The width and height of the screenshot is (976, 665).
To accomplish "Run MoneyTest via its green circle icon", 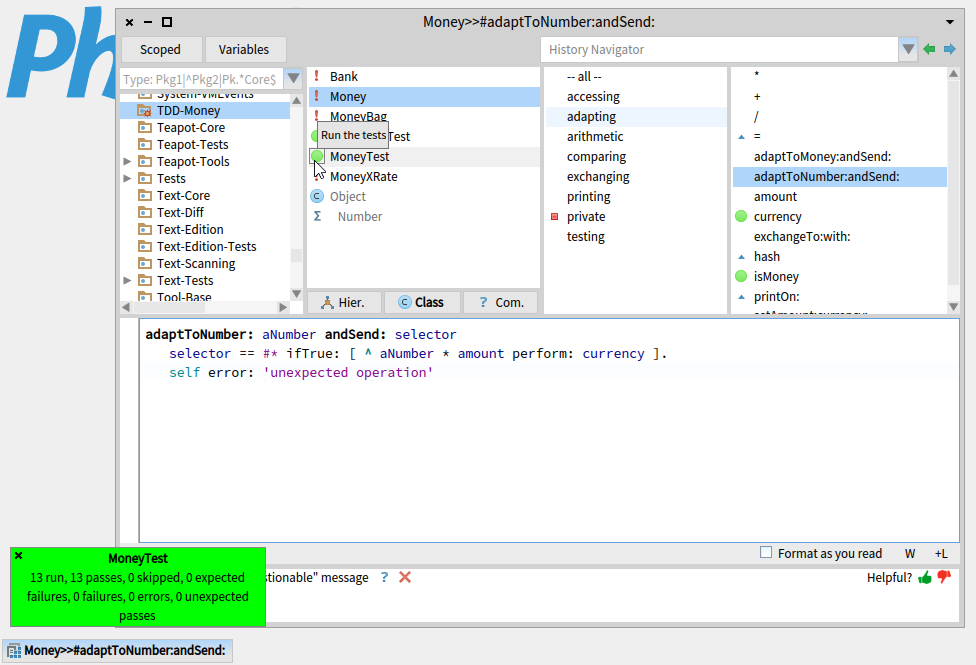I will [x=317, y=156].
